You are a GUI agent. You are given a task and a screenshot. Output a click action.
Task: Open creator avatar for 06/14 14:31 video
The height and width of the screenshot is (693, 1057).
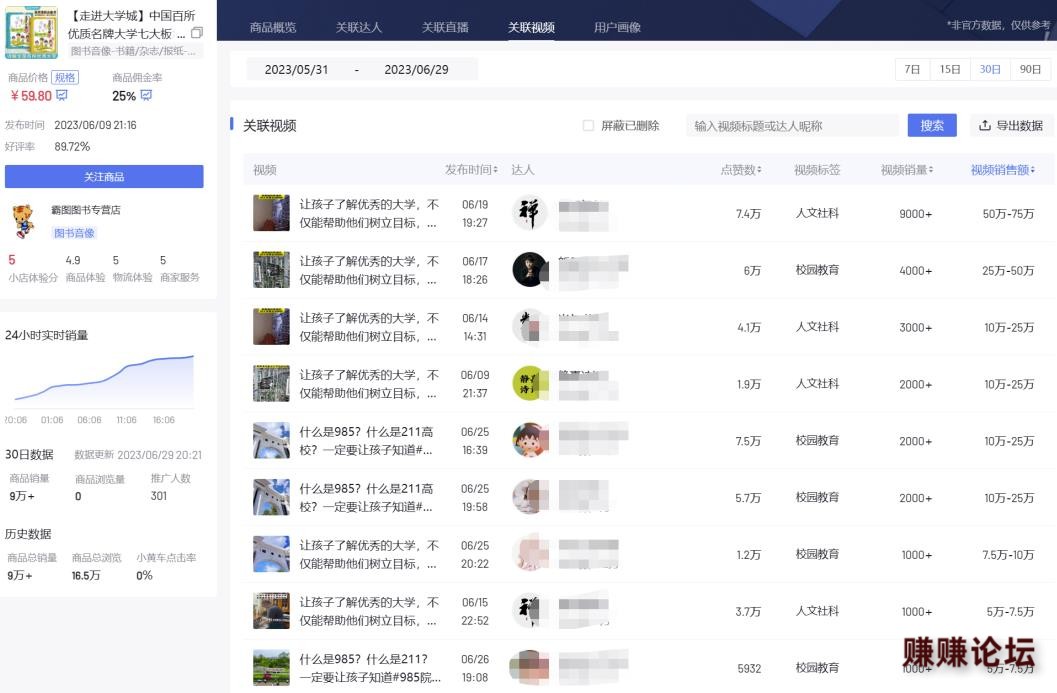tap(529, 327)
